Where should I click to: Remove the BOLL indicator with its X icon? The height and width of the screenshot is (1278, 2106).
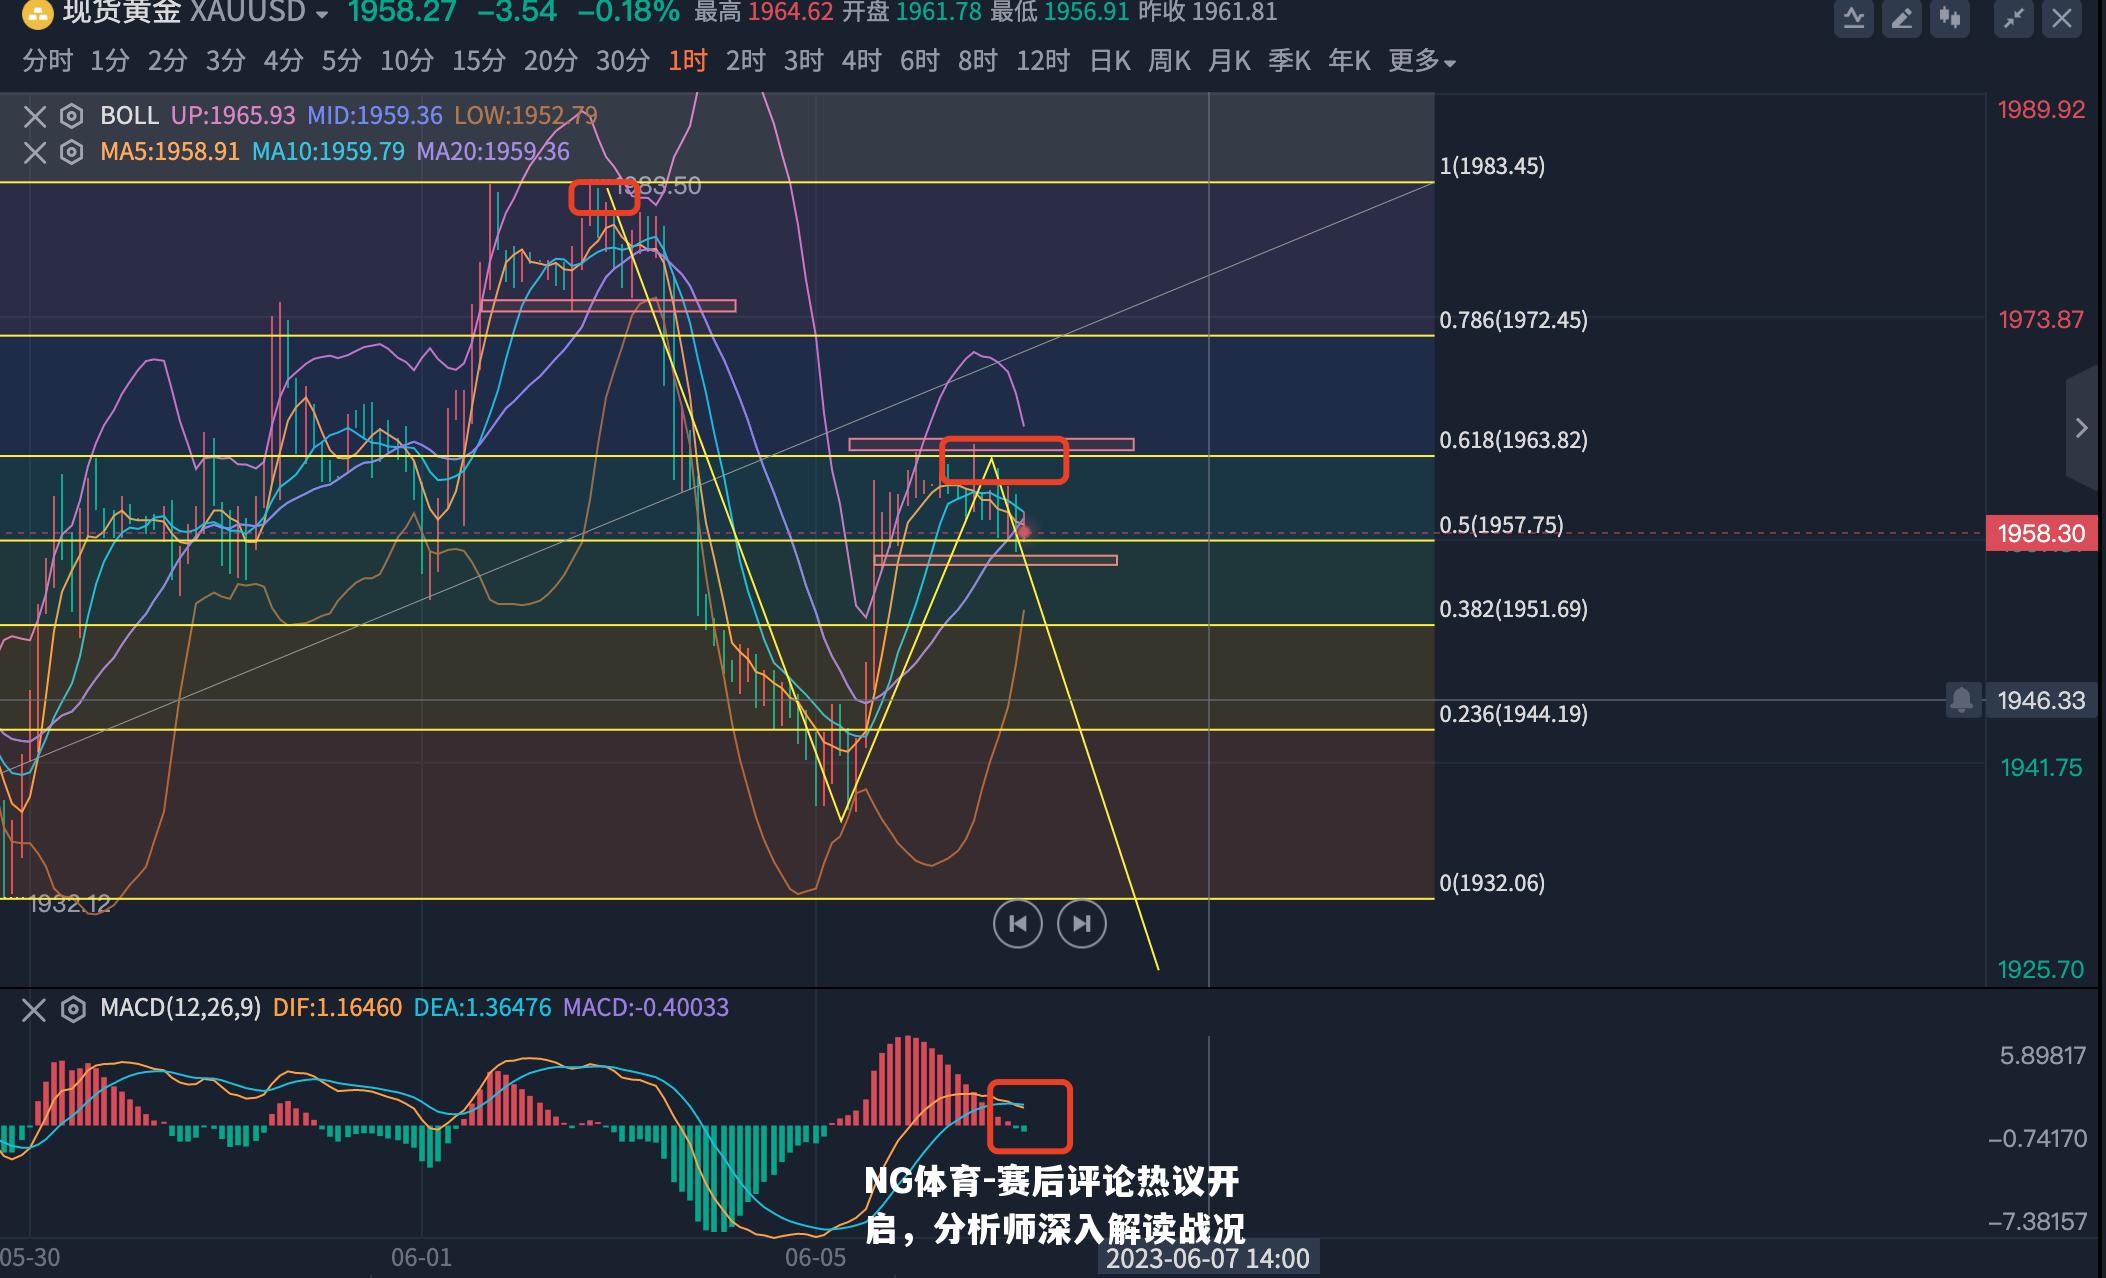click(35, 117)
